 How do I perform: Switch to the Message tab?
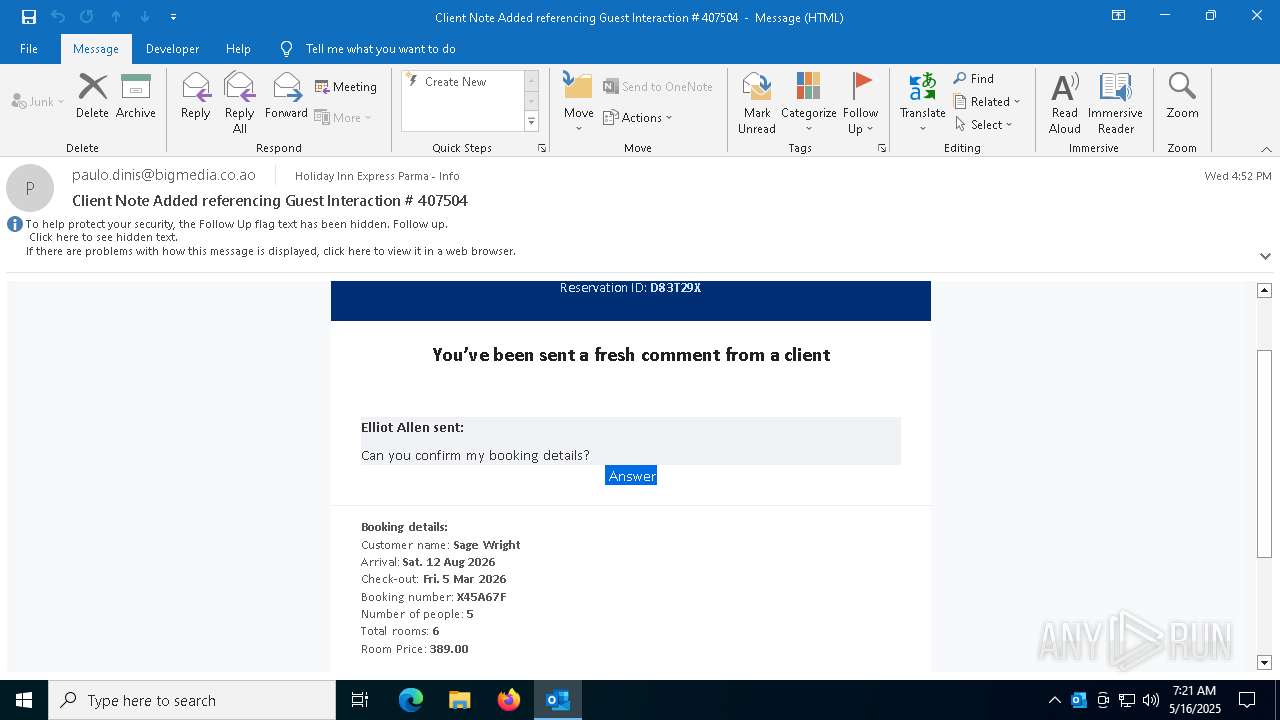pos(96,49)
